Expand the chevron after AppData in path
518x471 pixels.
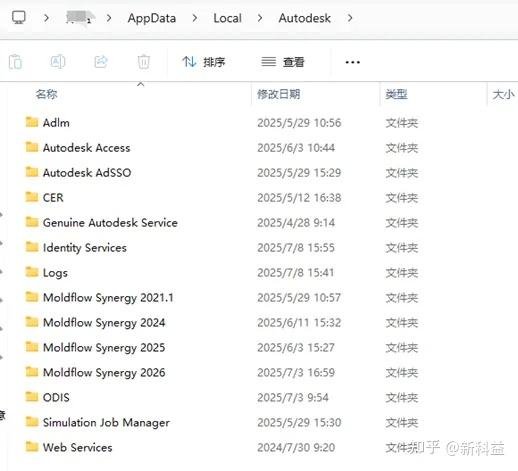[x=195, y=18]
